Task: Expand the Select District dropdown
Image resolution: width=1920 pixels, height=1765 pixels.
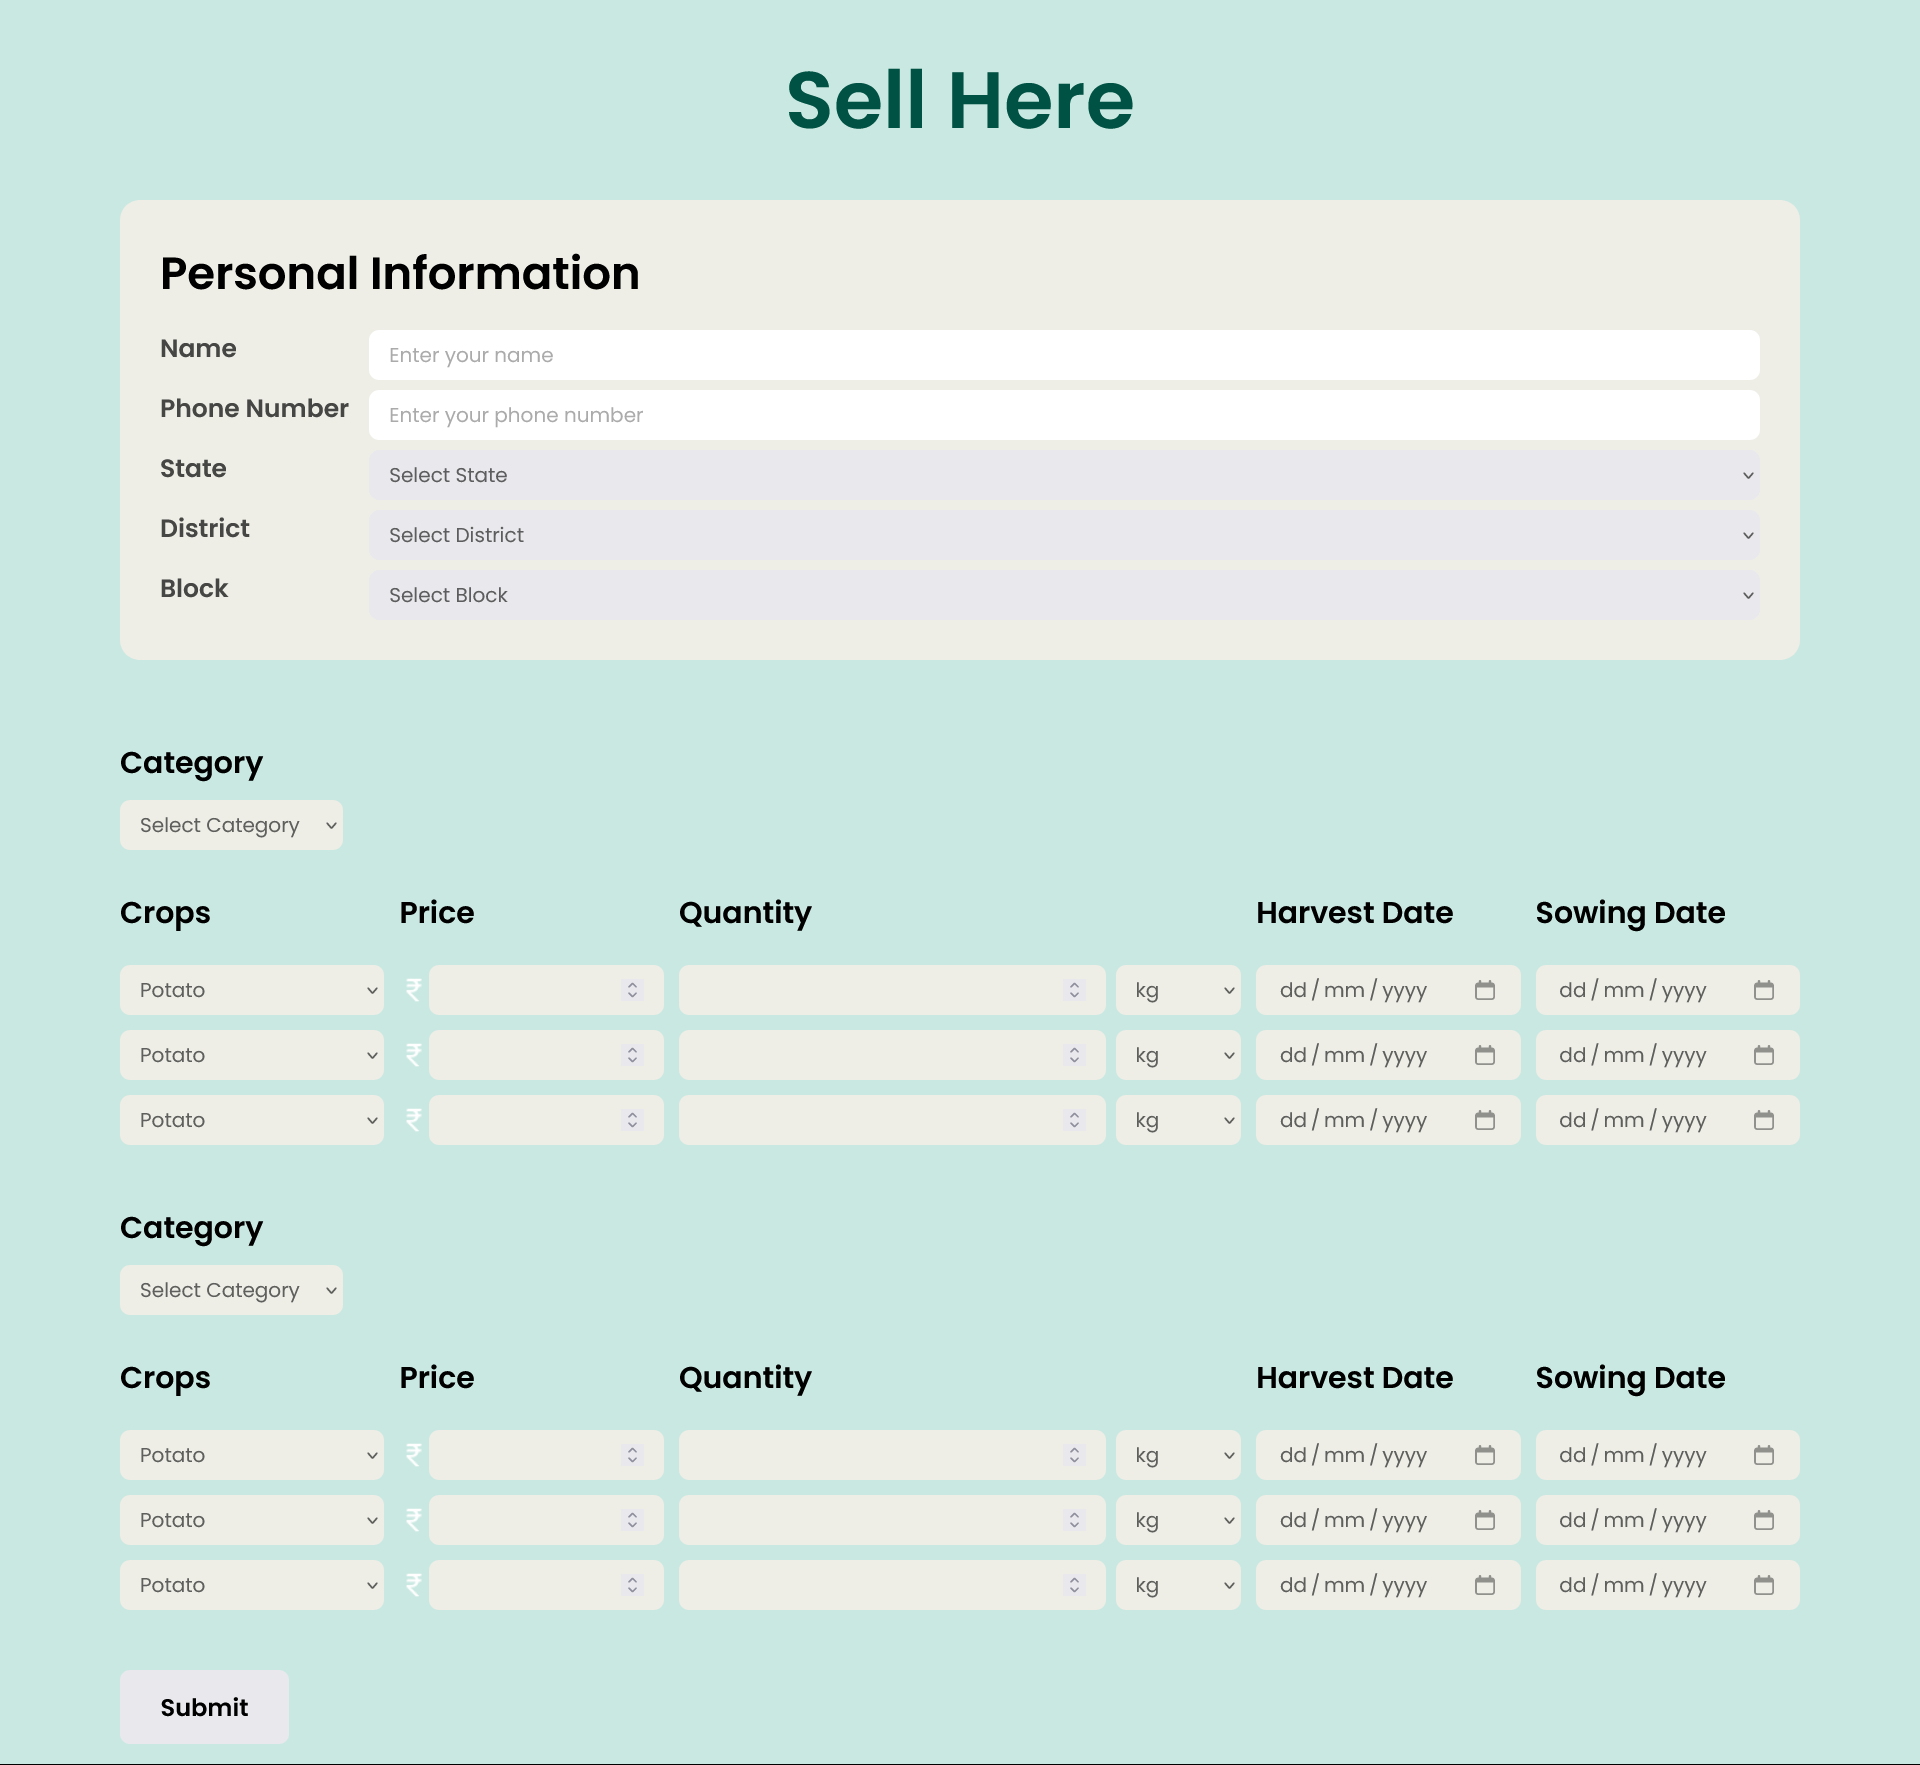Action: [1063, 535]
